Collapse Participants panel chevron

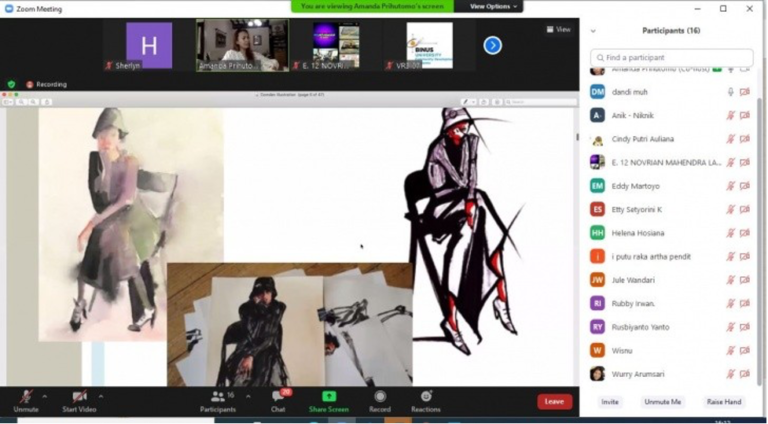(593, 31)
